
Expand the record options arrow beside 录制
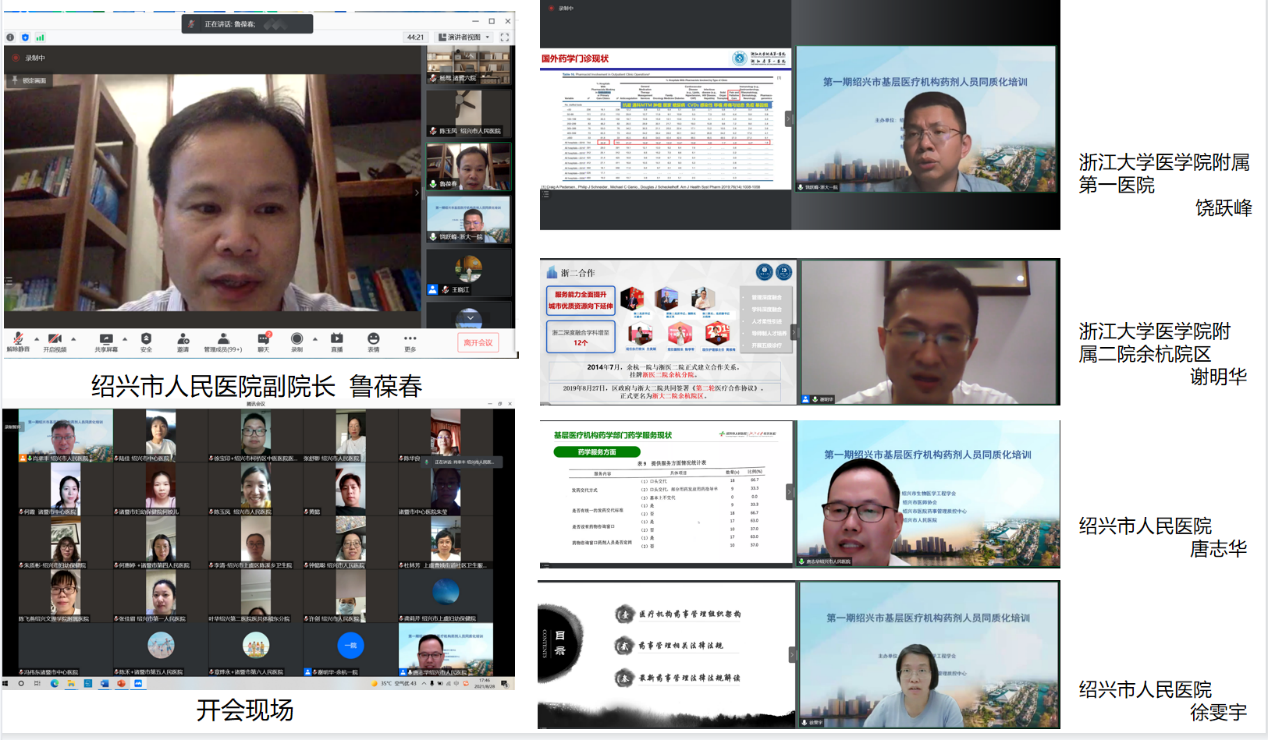click(x=315, y=339)
